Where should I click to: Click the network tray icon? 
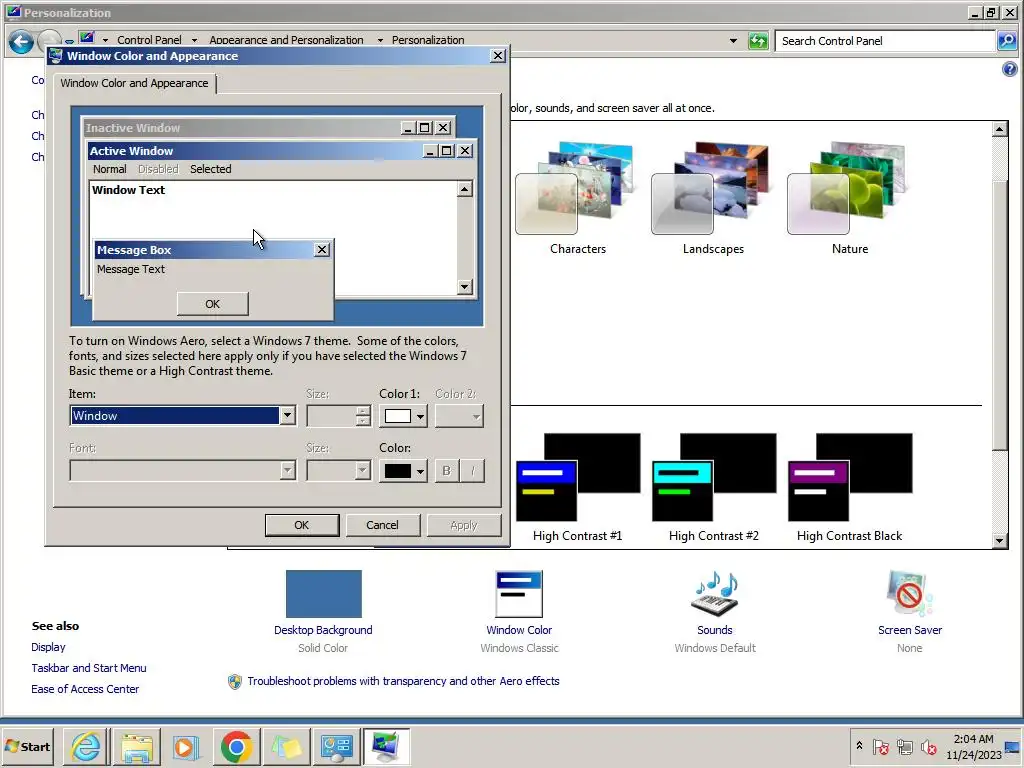904,746
